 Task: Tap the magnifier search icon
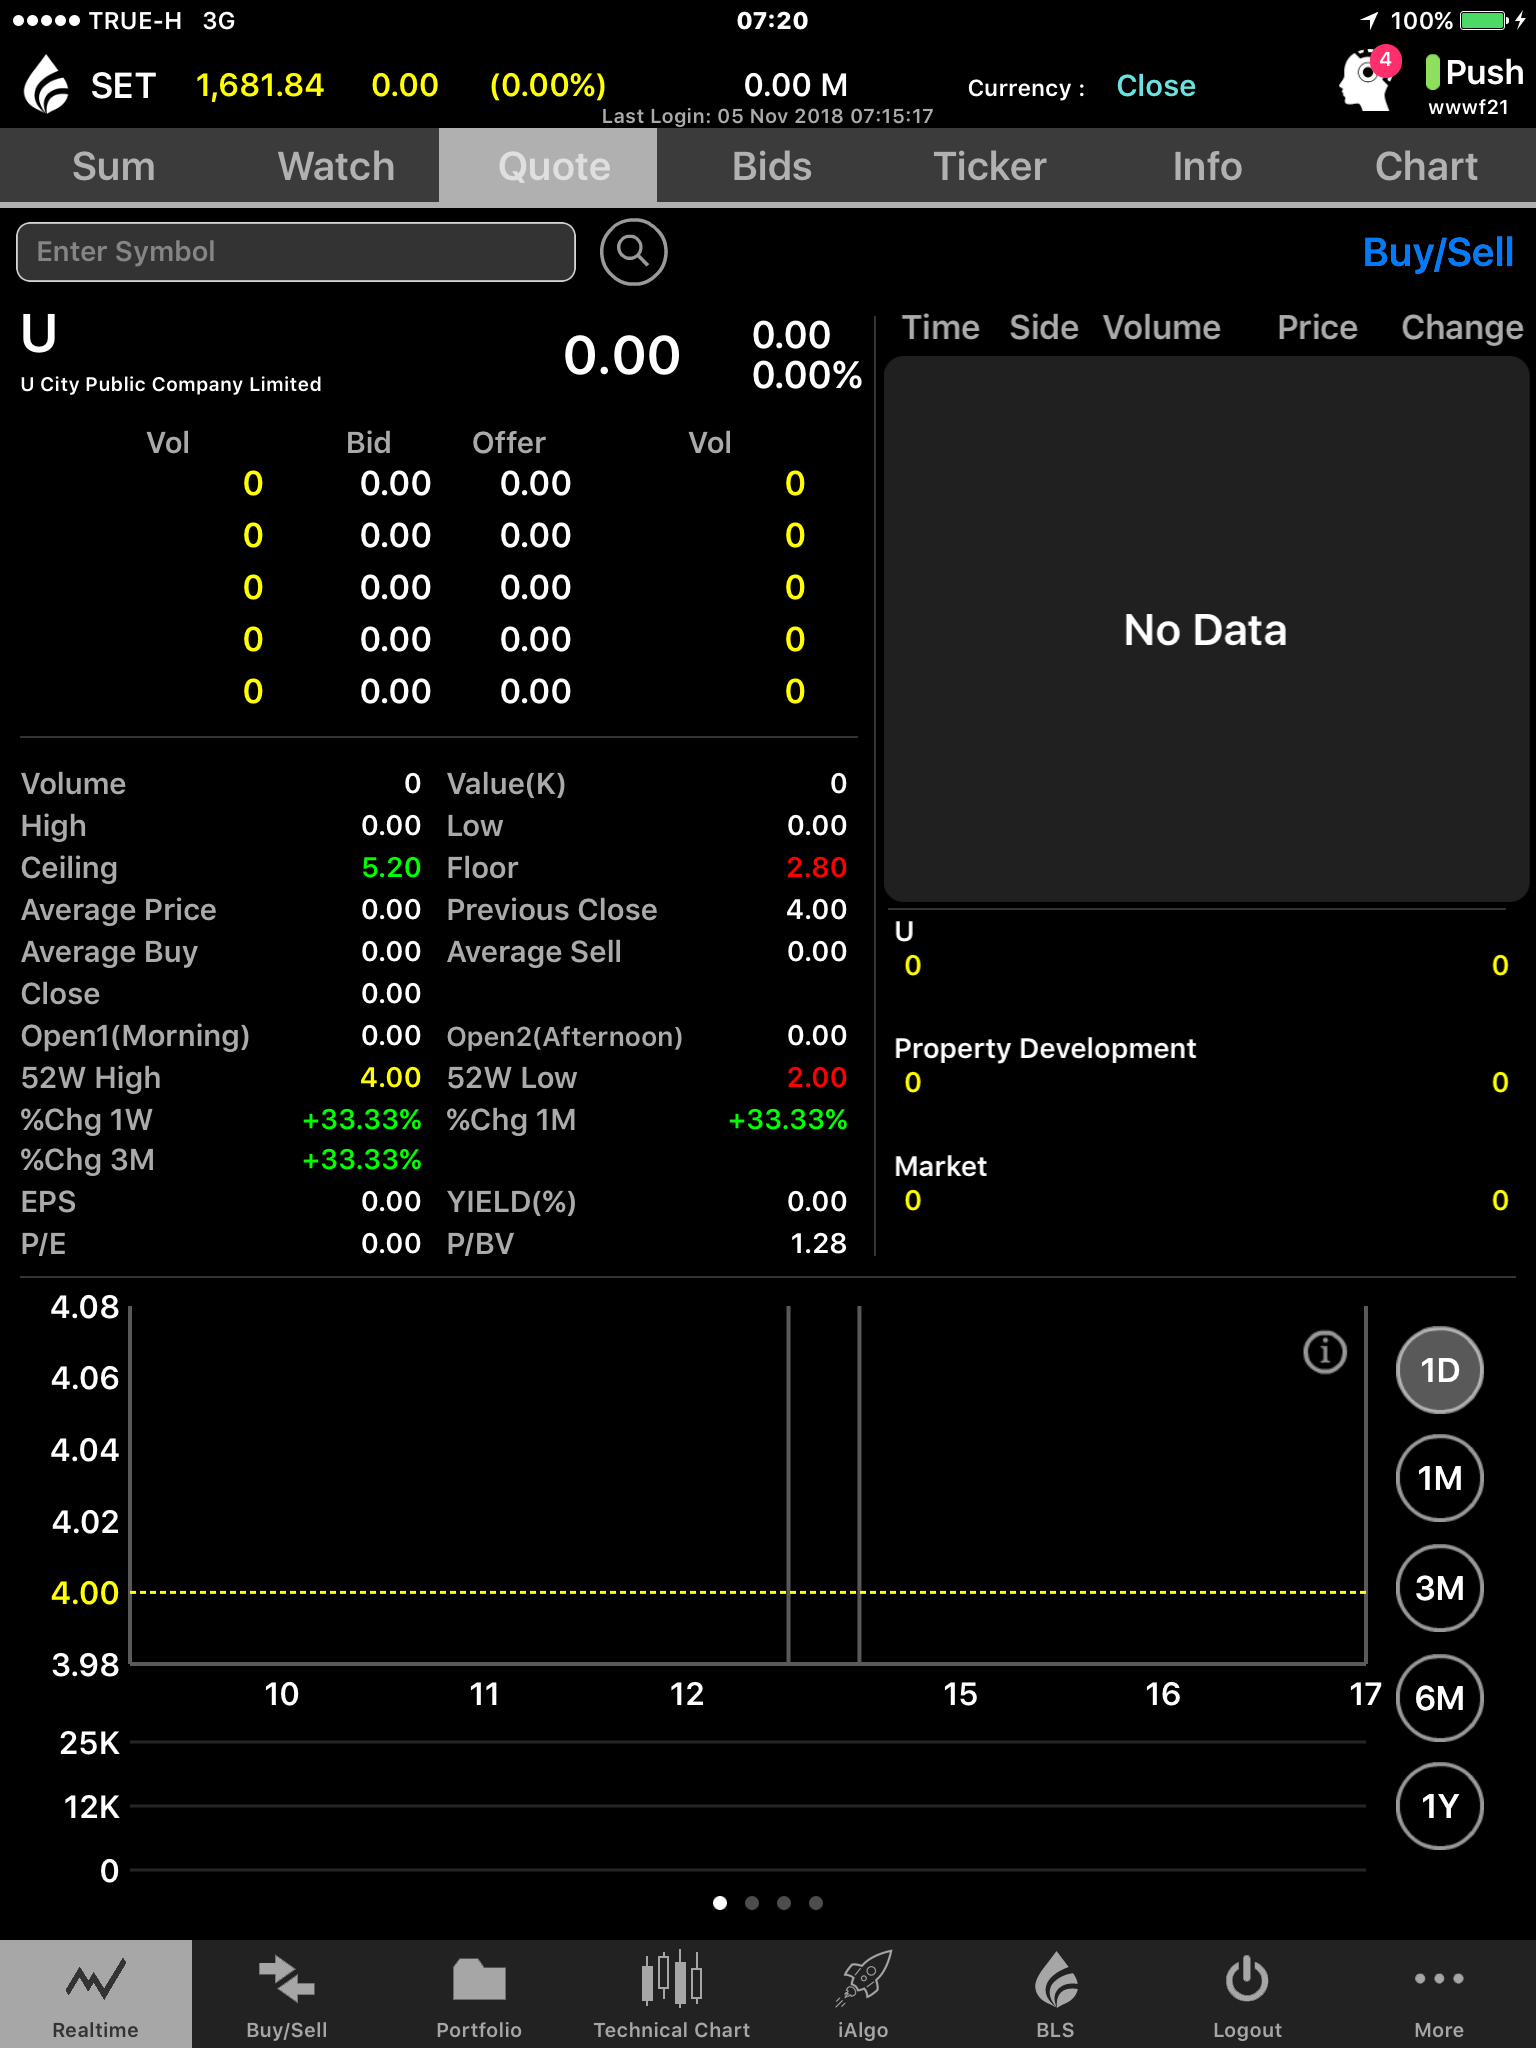click(x=633, y=252)
